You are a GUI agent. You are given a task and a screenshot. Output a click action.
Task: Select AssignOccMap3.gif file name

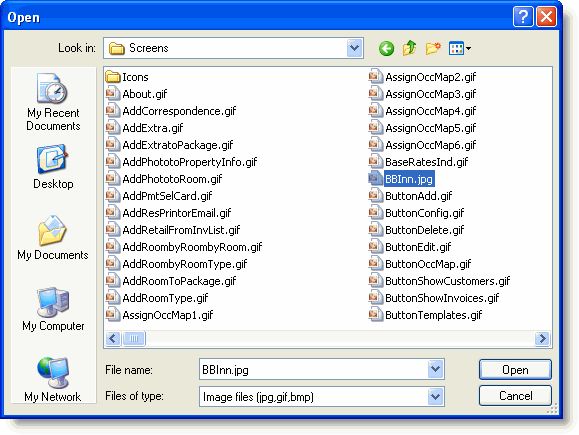pos(431,94)
